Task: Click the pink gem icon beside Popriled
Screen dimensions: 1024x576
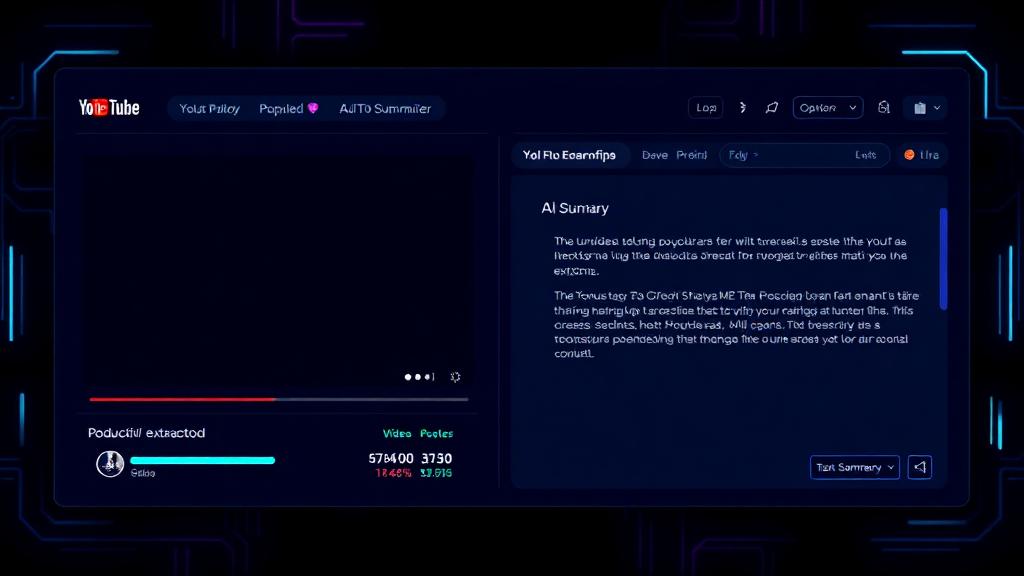Action: coord(313,108)
